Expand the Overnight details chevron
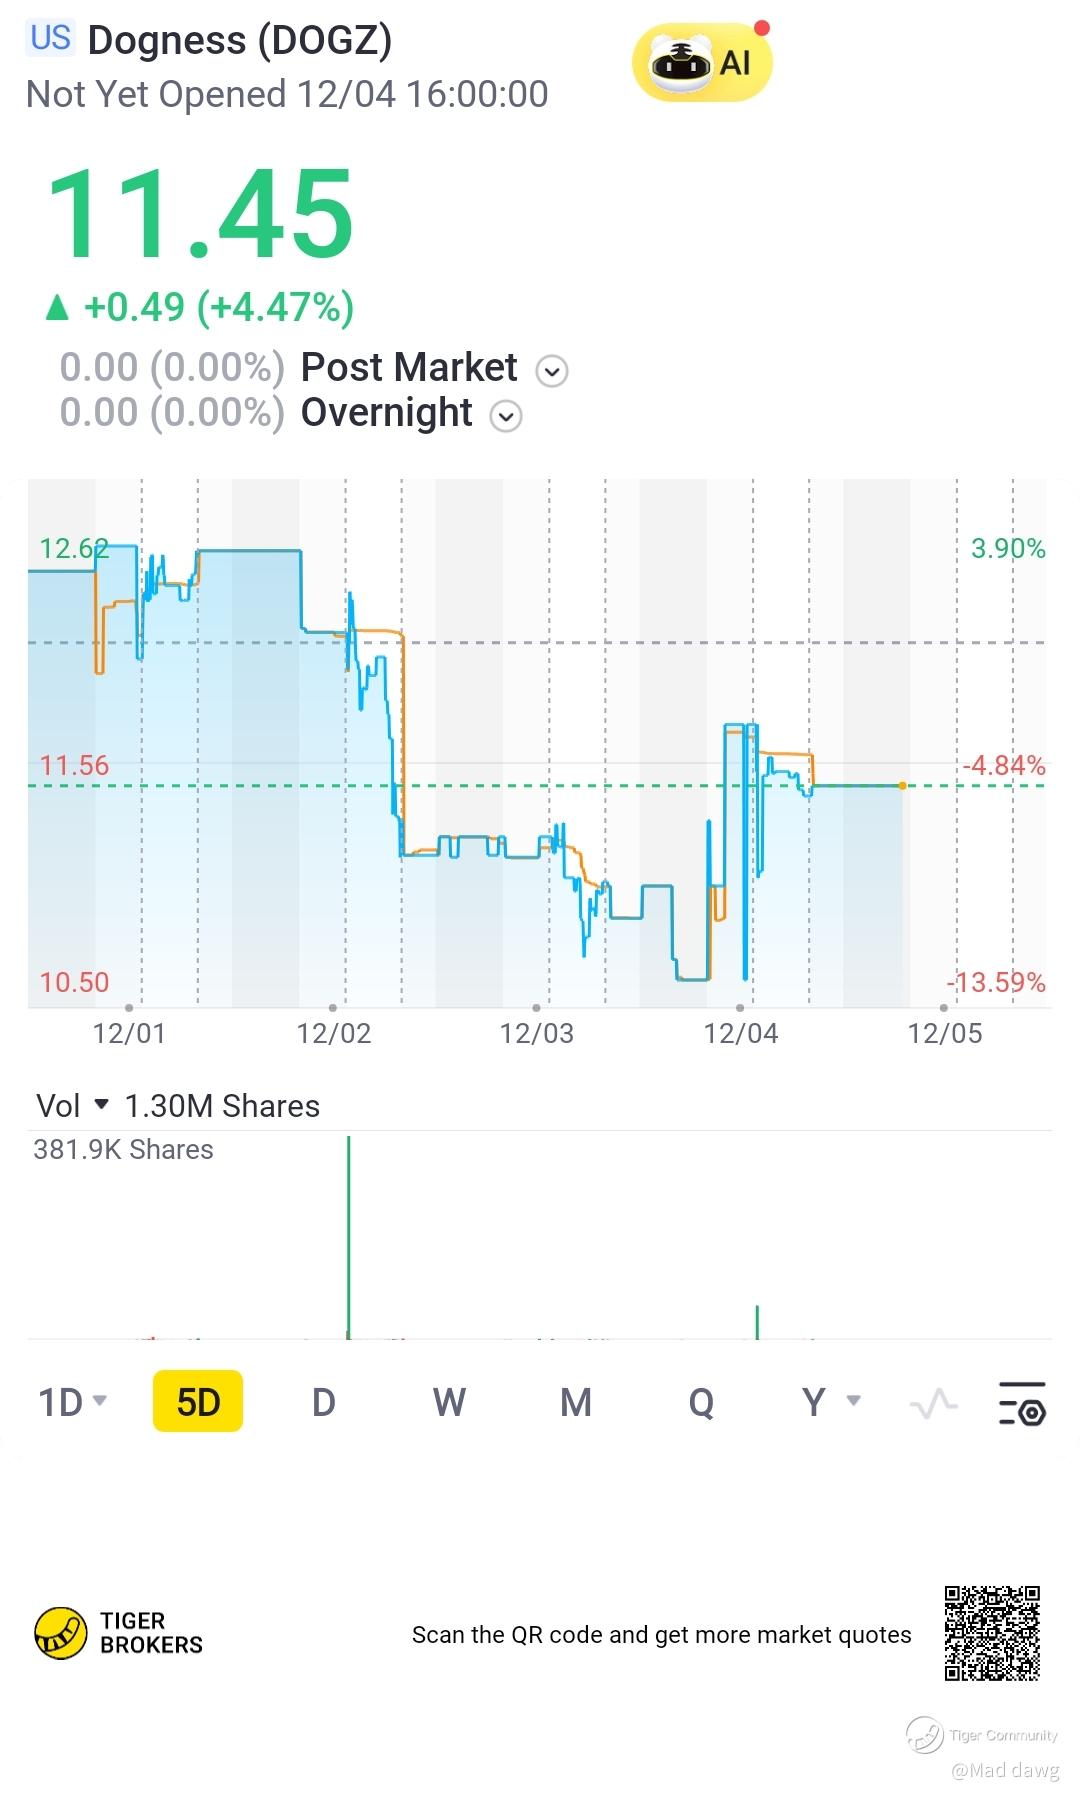Screen dimensions: 1080x1795 (506, 416)
